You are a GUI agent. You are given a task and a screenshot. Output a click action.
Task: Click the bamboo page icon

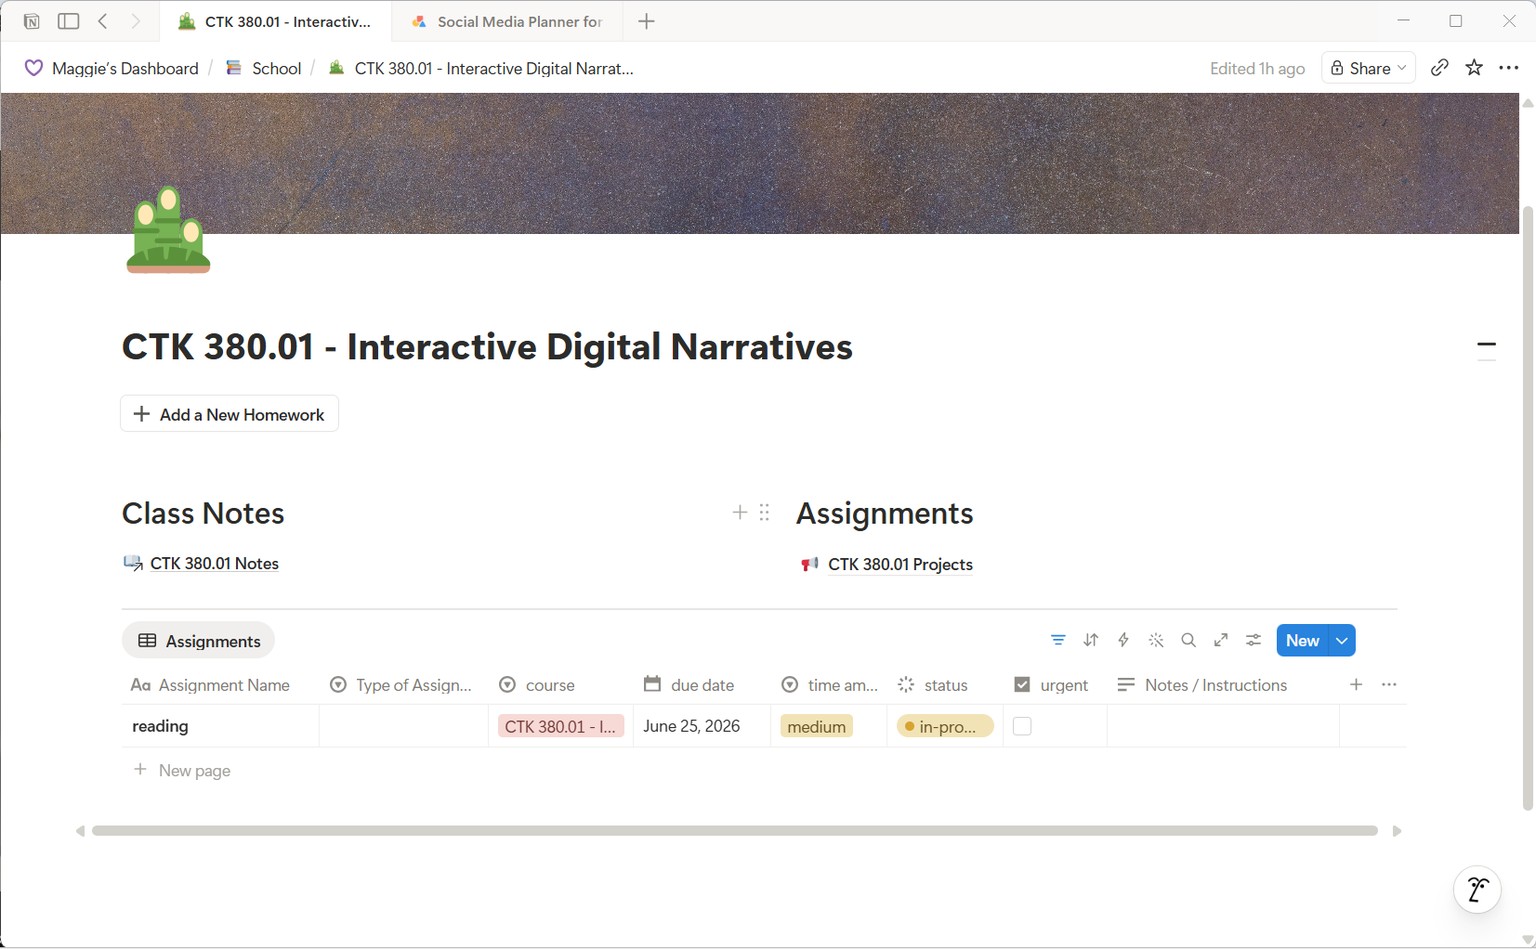click(168, 229)
